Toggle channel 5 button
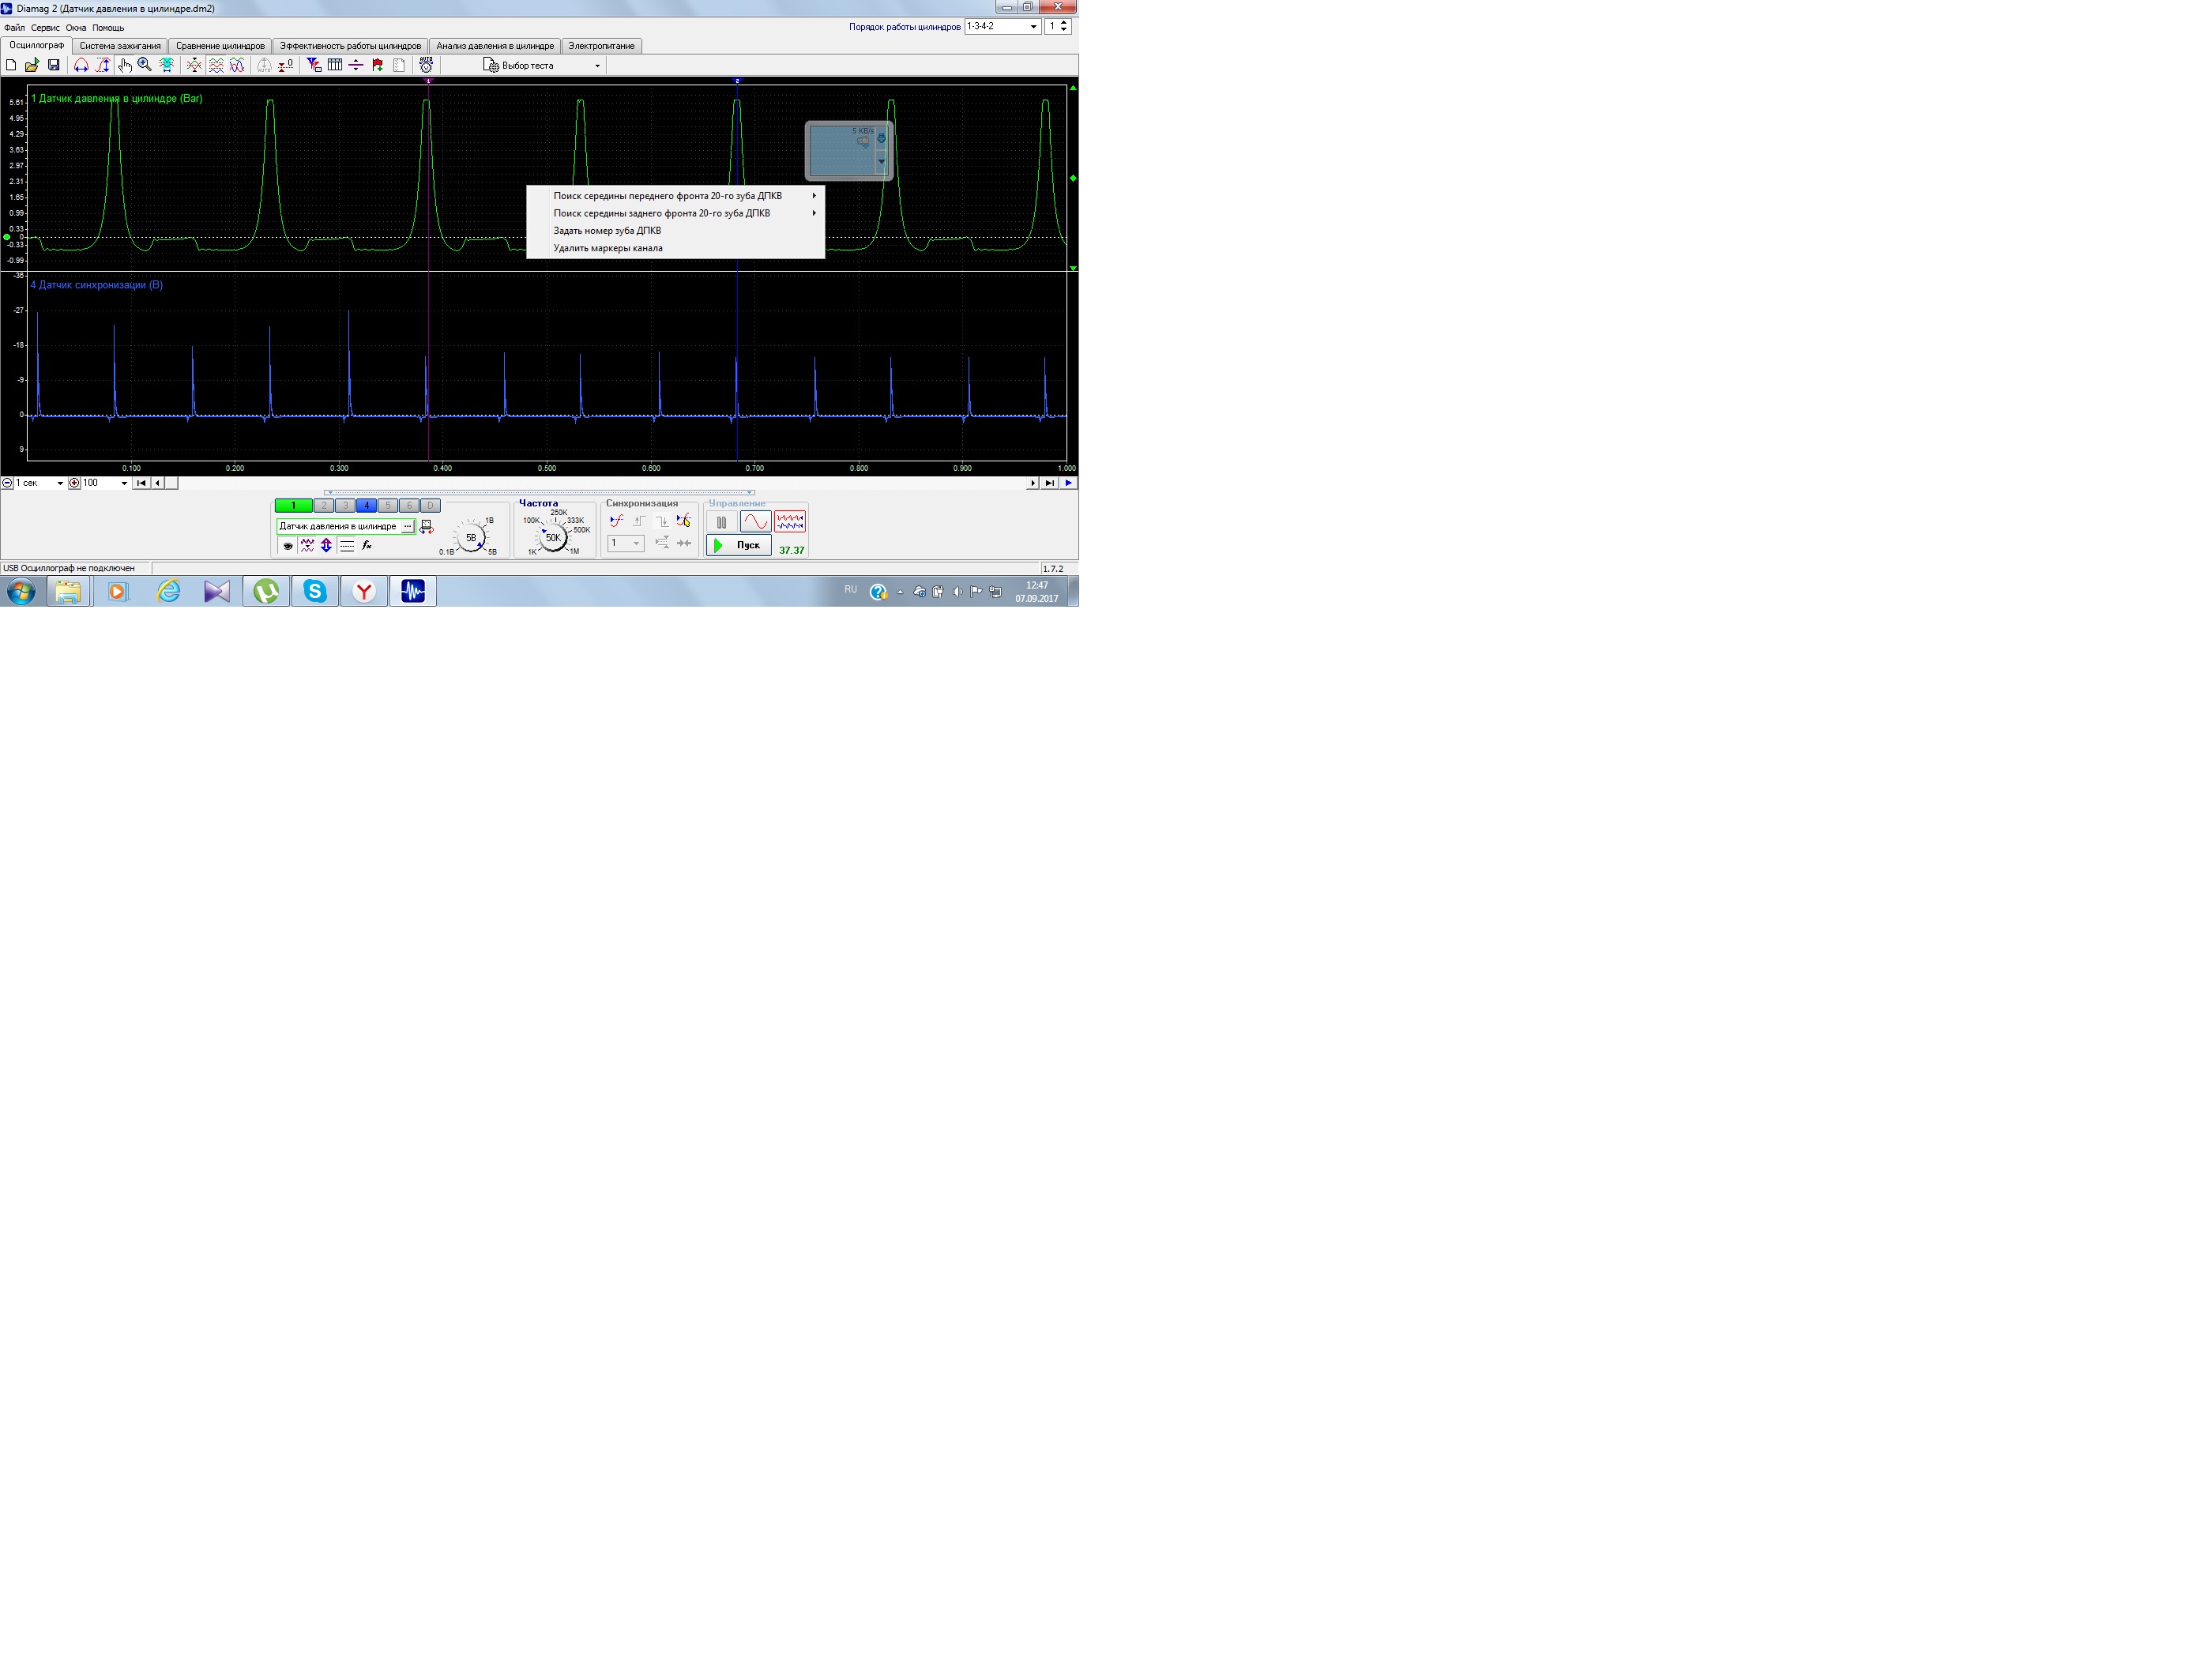Image resolution: width=2212 pixels, height=1659 pixels. [388, 506]
